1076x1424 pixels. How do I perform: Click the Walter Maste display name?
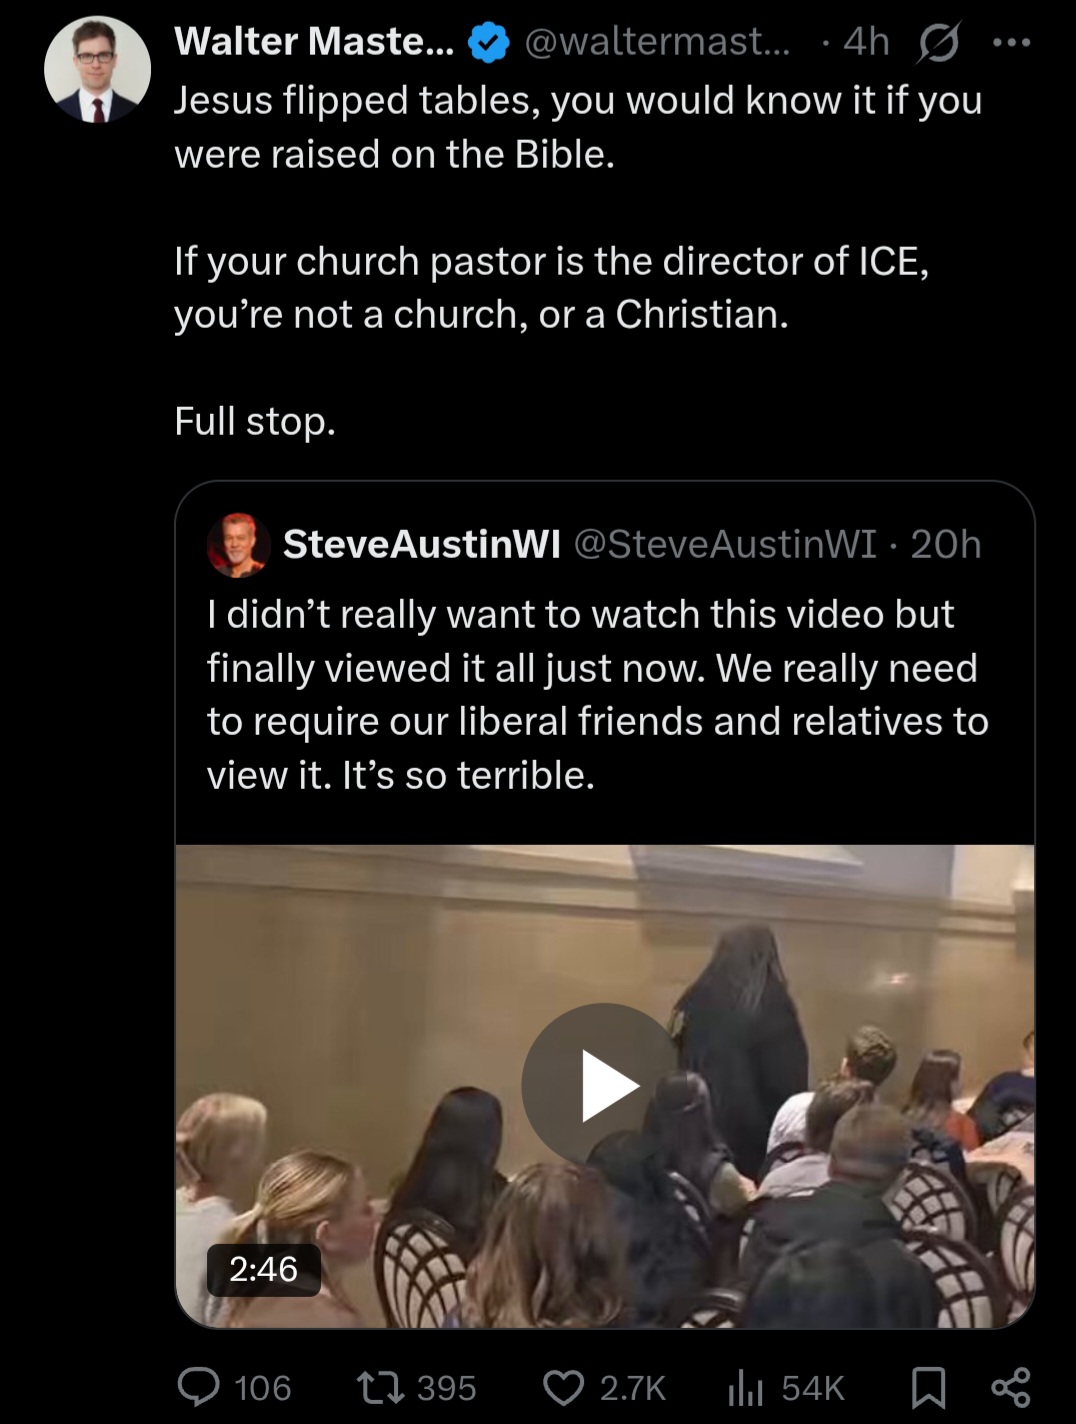tap(314, 41)
